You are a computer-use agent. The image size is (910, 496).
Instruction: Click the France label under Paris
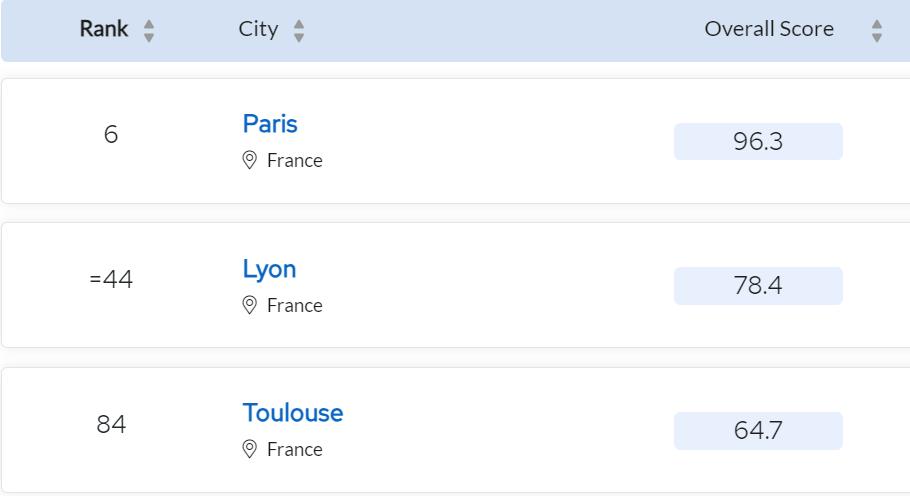point(294,160)
